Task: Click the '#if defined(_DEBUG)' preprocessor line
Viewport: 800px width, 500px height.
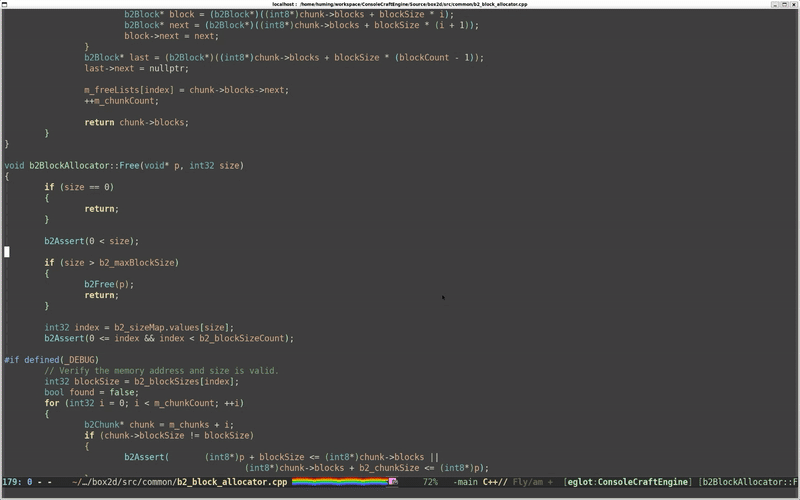Action: tap(52, 360)
